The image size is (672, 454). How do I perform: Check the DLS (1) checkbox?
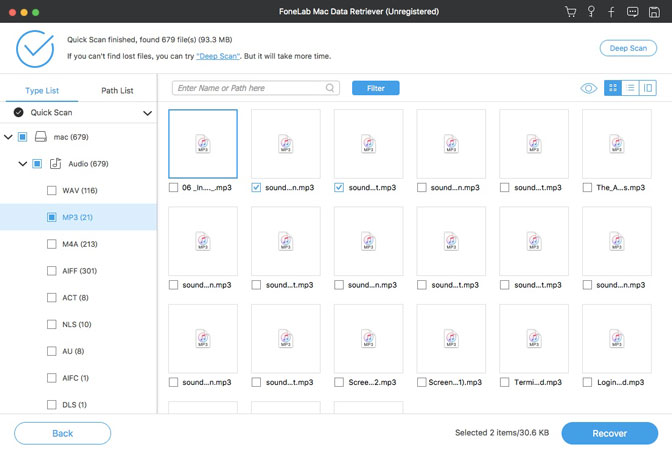pyautogui.click(x=51, y=404)
